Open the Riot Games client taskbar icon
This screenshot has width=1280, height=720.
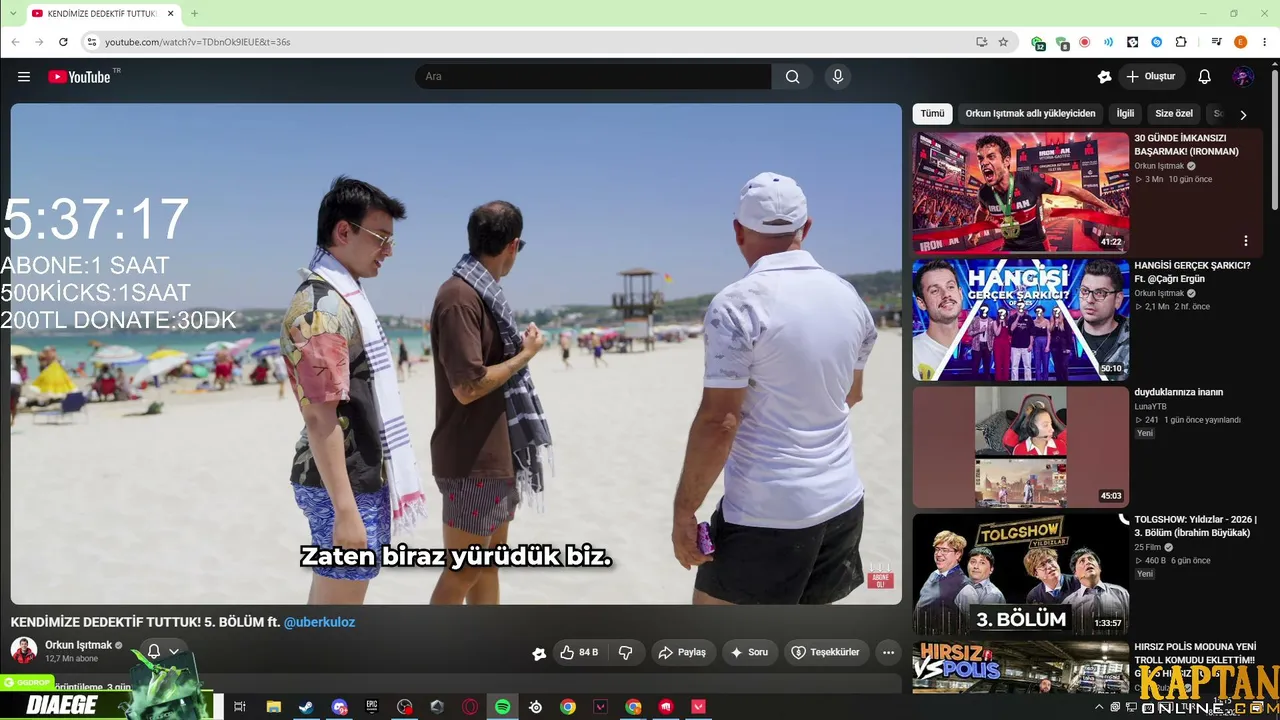coord(666,707)
